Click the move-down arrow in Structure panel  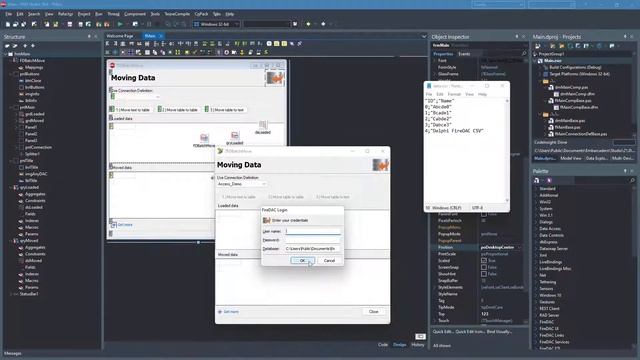(33, 46)
